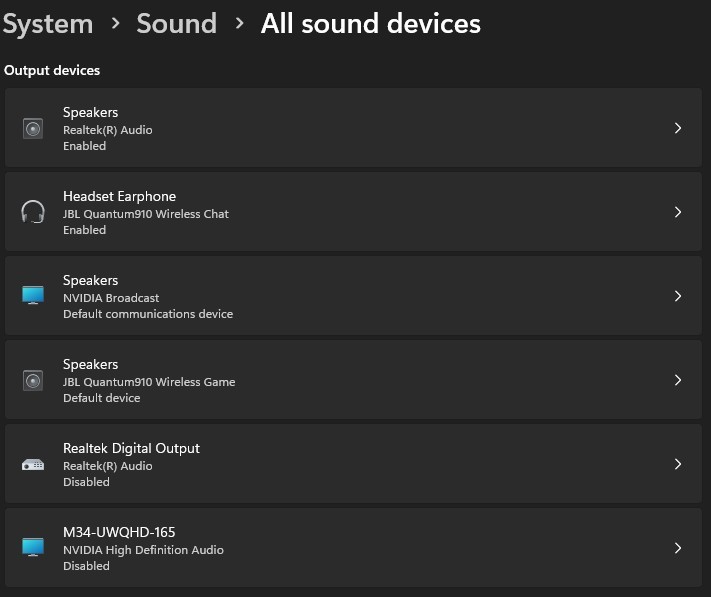The width and height of the screenshot is (711, 597).
Task: Expand Realtek Digital Output chevron
Action: point(677,464)
